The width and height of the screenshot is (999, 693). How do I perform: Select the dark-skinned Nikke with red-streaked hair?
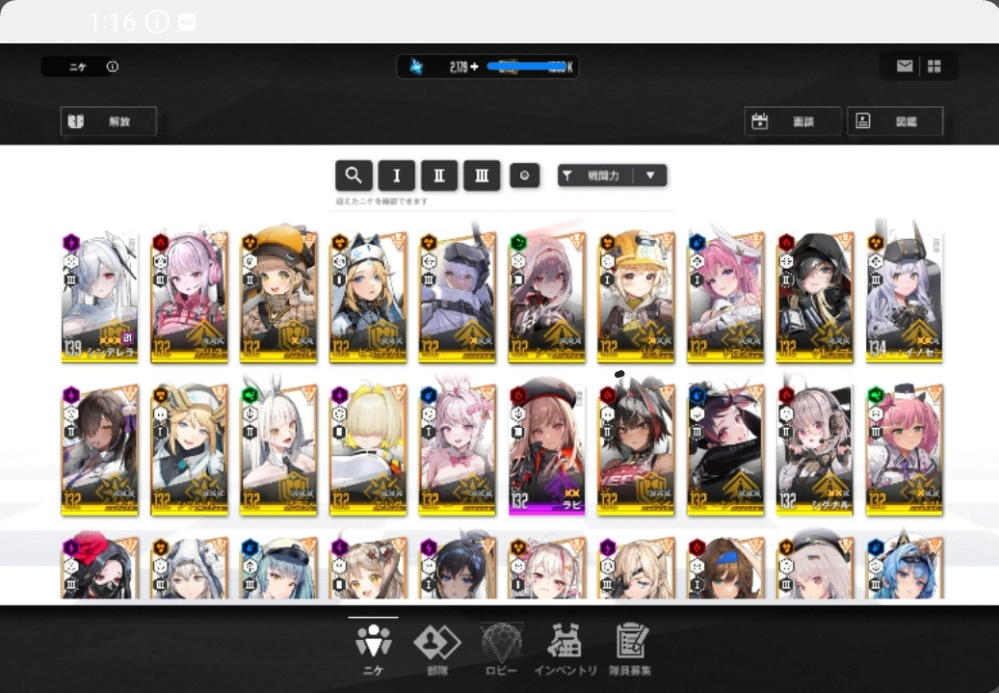[636, 450]
